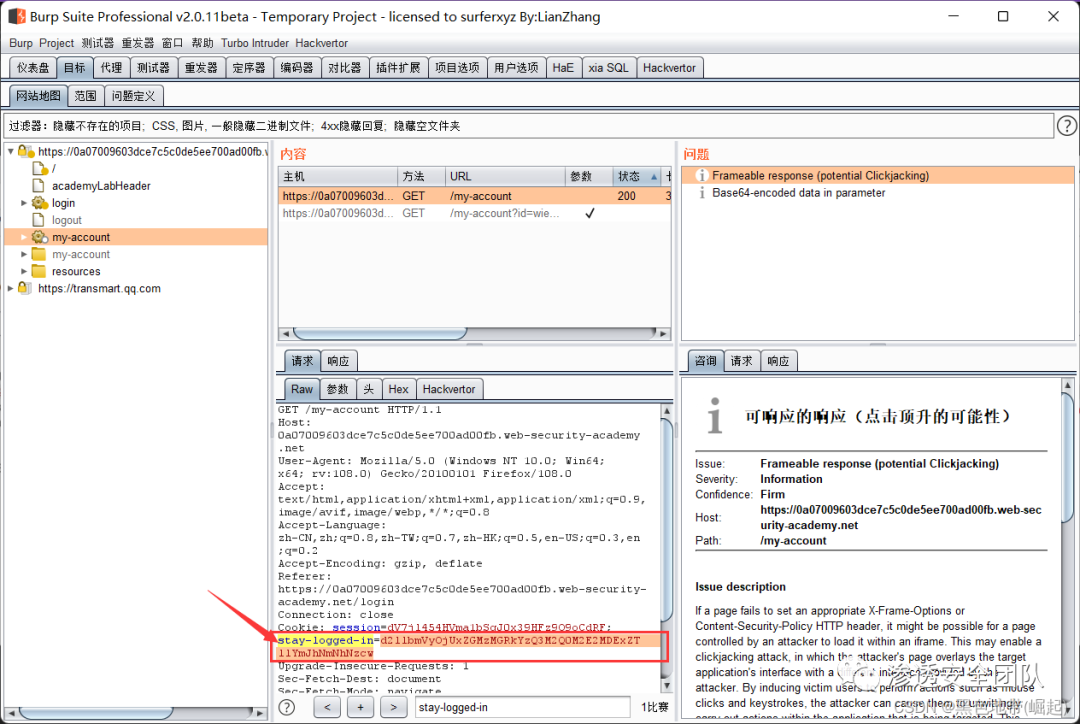Click the file icon beside academyLabHeader
The width and height of the screenshot is (1080, 724).
pos(39,185)
